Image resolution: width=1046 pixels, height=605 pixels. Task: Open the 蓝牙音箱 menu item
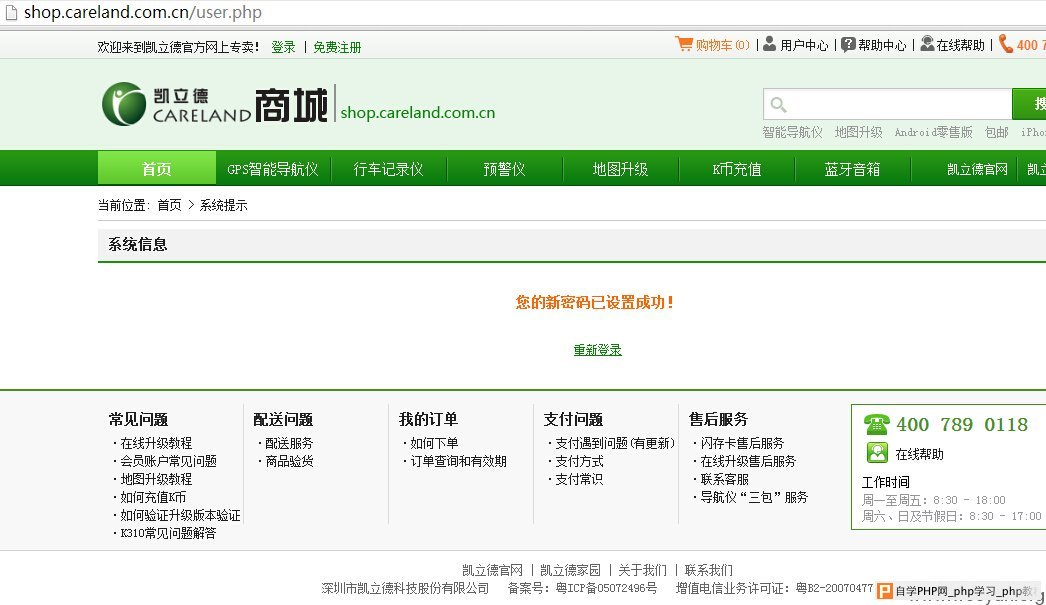pyautogui.click(x=853, y=169)
